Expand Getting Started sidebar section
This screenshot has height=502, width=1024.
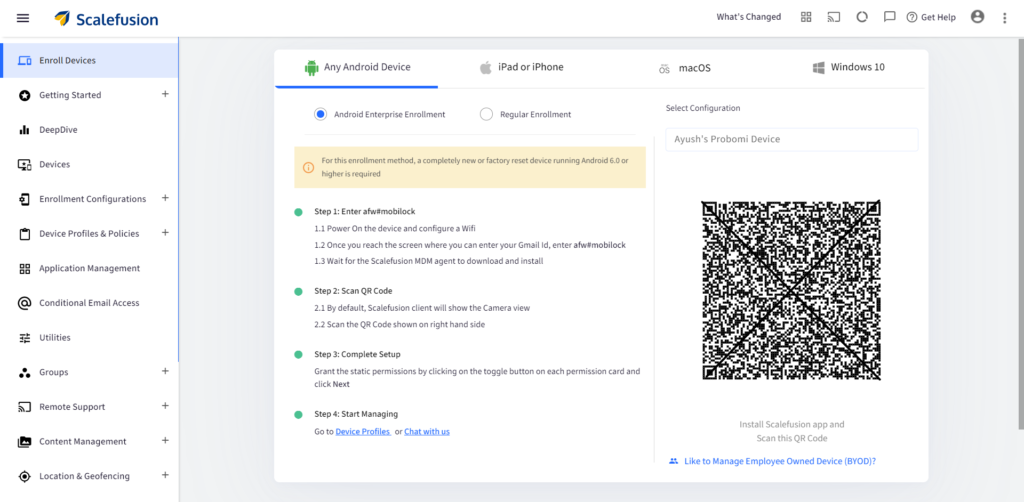(165, 95)
